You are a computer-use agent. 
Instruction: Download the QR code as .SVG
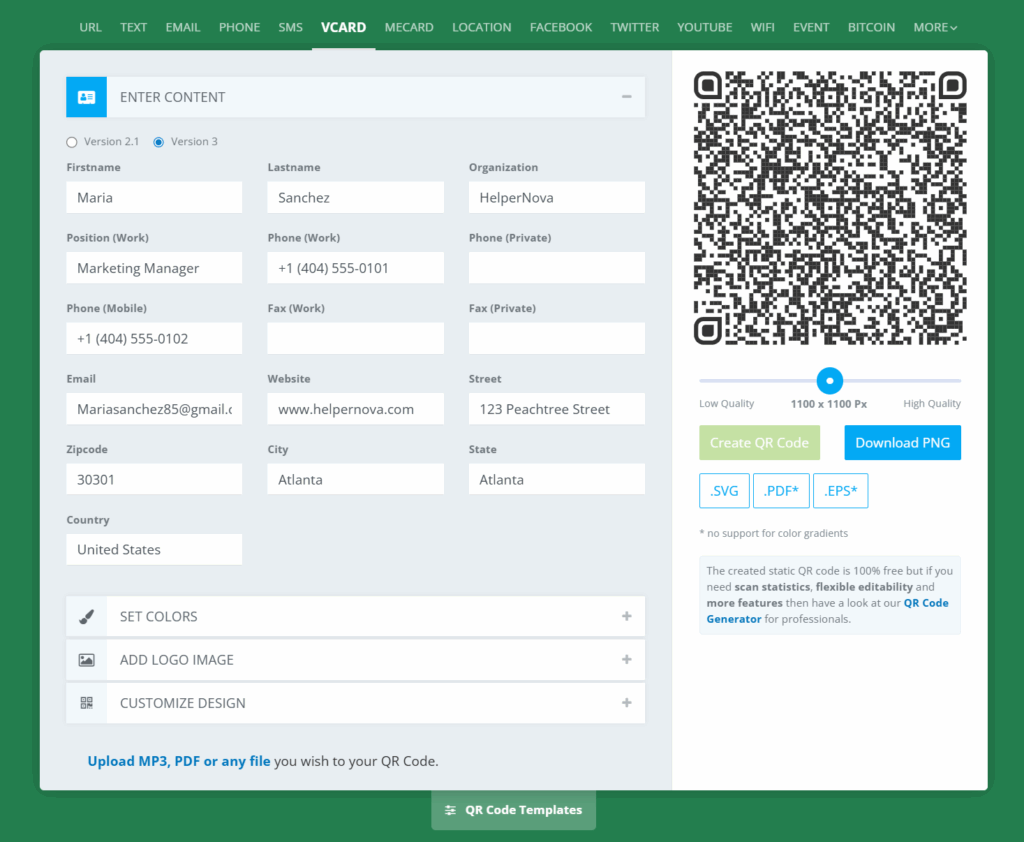pyautogui.click(x=724, y=491)
